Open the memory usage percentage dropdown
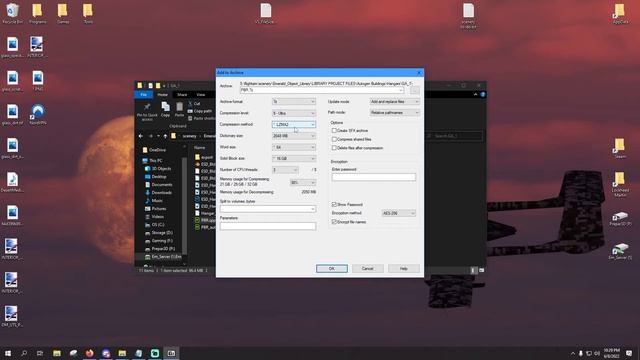Viewport: 640px width, 360px height. (303, 182)
